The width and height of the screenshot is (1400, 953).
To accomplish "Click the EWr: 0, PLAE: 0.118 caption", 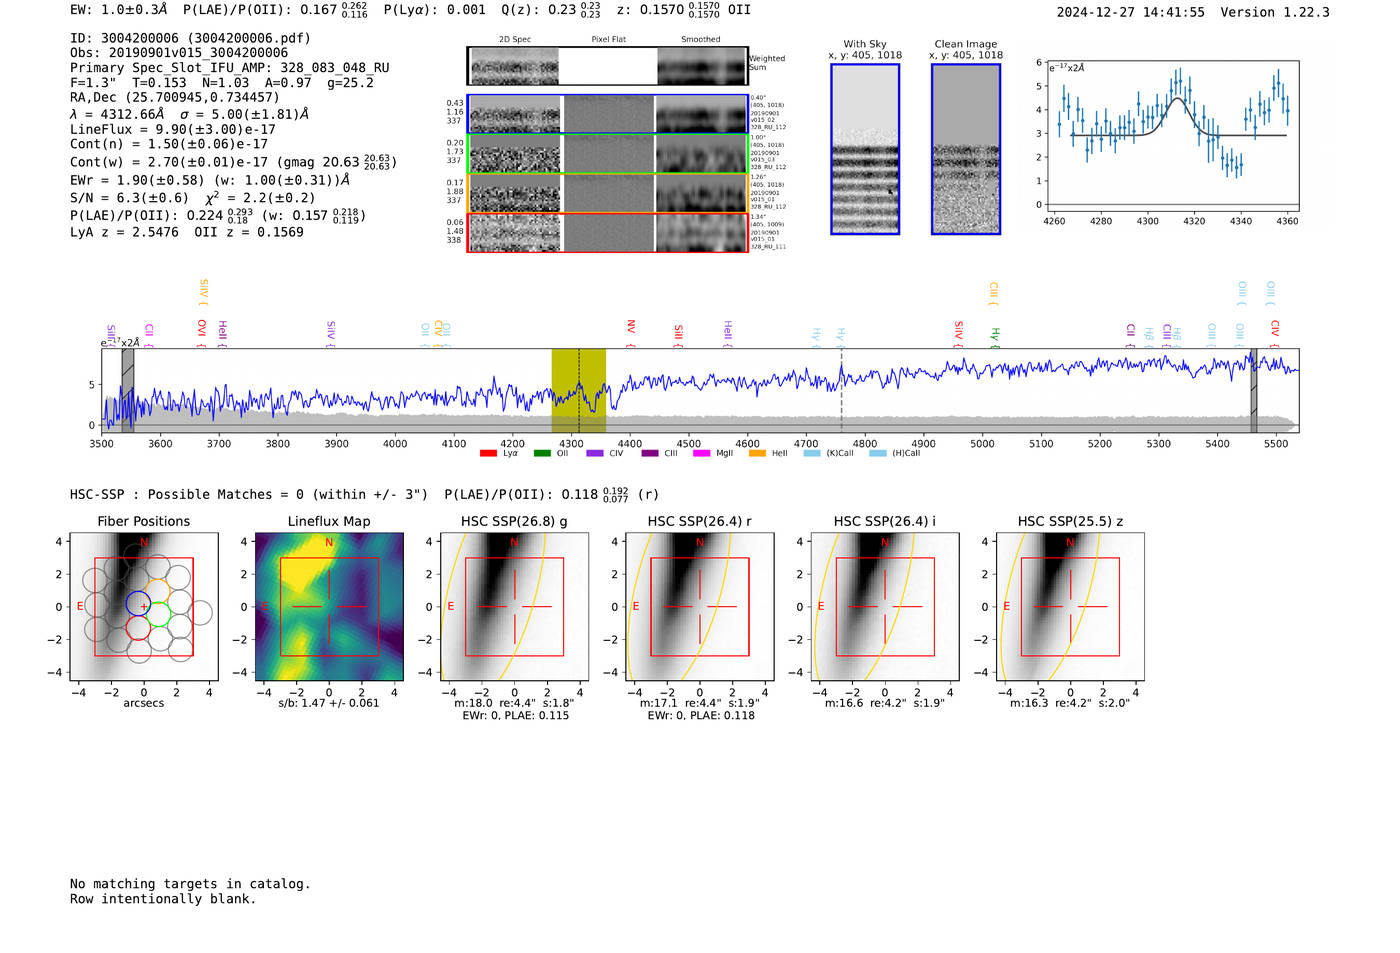I will pyautogui.click(x=700, y=715).
